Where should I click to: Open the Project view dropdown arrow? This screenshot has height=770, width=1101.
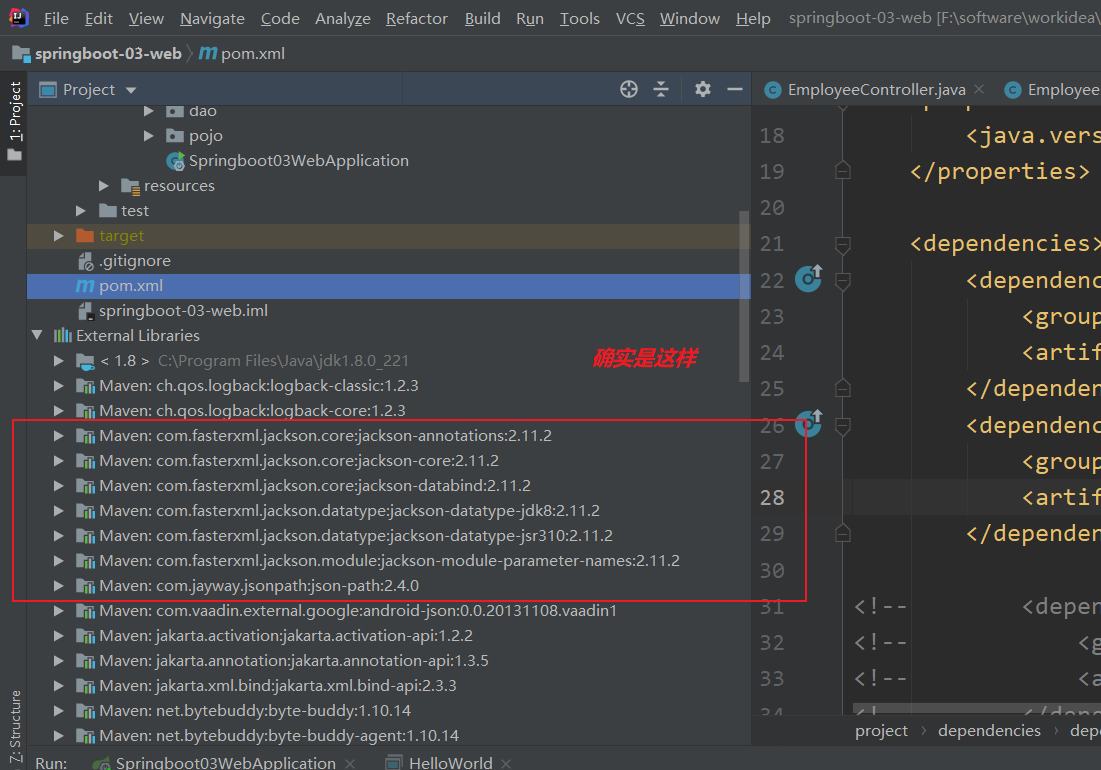click(x=131, y=91)
